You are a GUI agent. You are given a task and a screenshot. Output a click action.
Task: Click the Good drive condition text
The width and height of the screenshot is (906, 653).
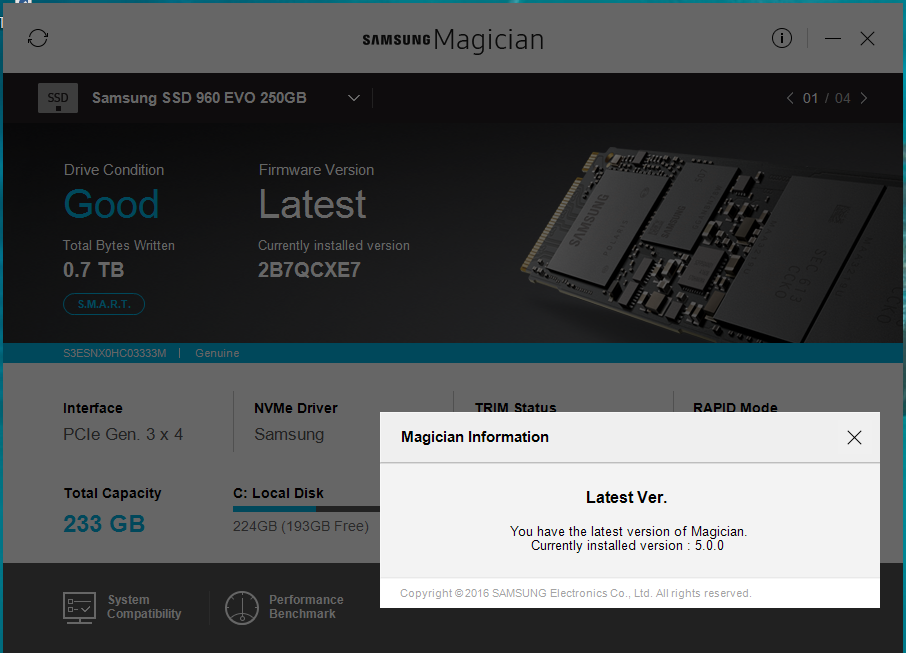[111, 205]
